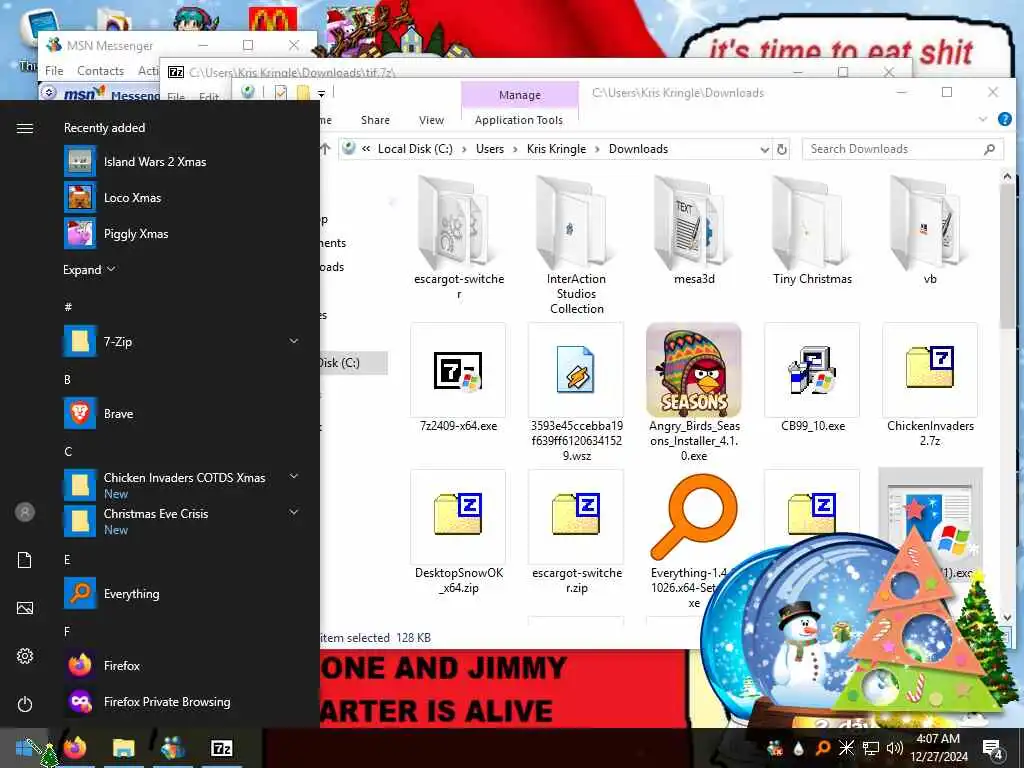Open File menu in MSN Messenger

(54, 71)
